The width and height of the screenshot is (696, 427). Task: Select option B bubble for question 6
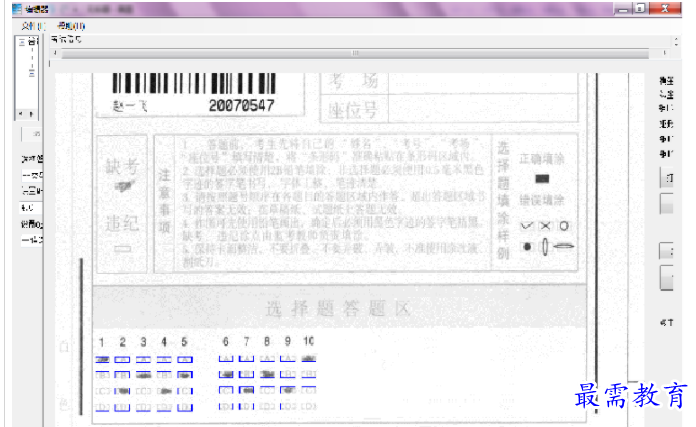point(226,374)
